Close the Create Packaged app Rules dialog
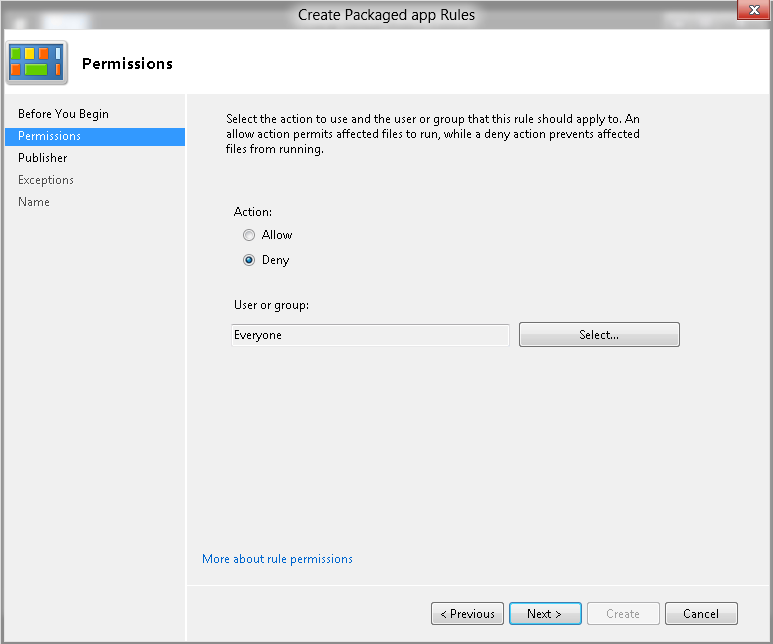Viewport: 773px width, 644px height. [x=754, y=10]
